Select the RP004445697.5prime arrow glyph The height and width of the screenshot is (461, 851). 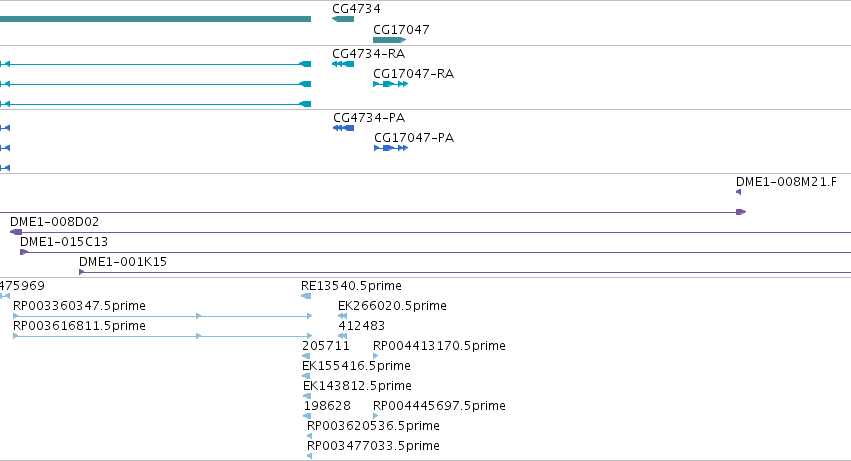point(376,416)
